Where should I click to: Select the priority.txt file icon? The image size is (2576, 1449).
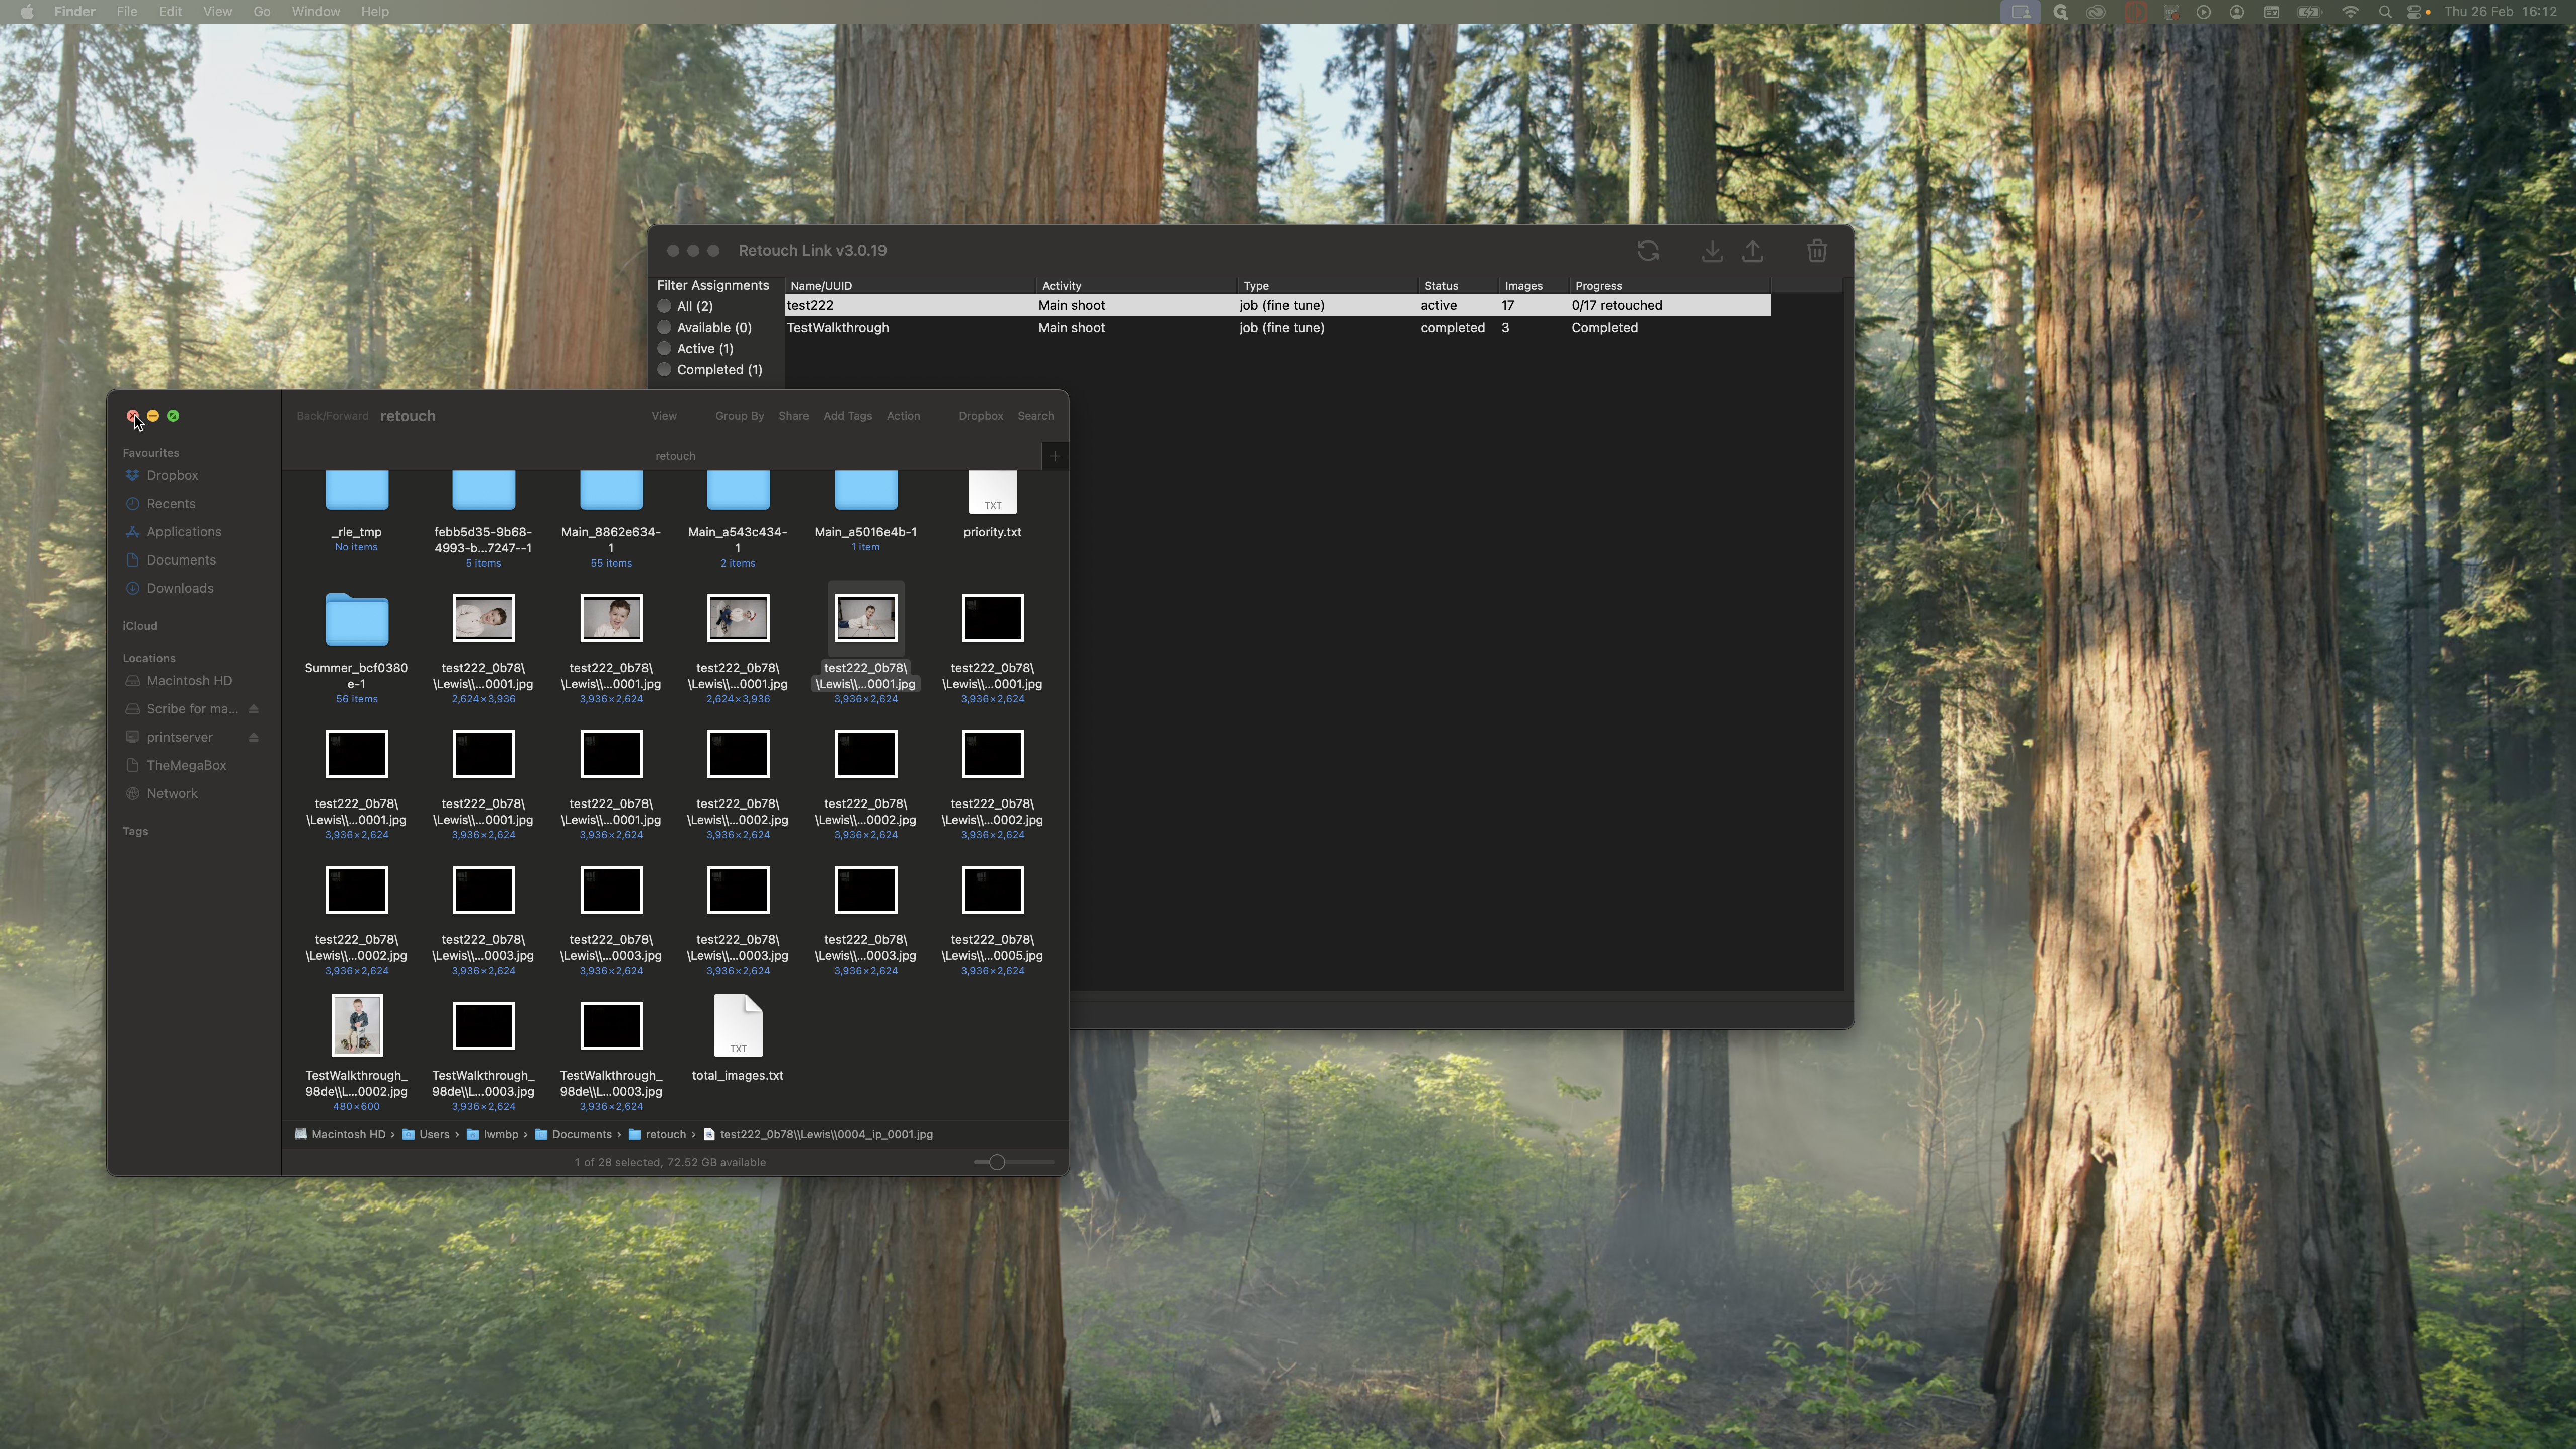pos(992,493)
